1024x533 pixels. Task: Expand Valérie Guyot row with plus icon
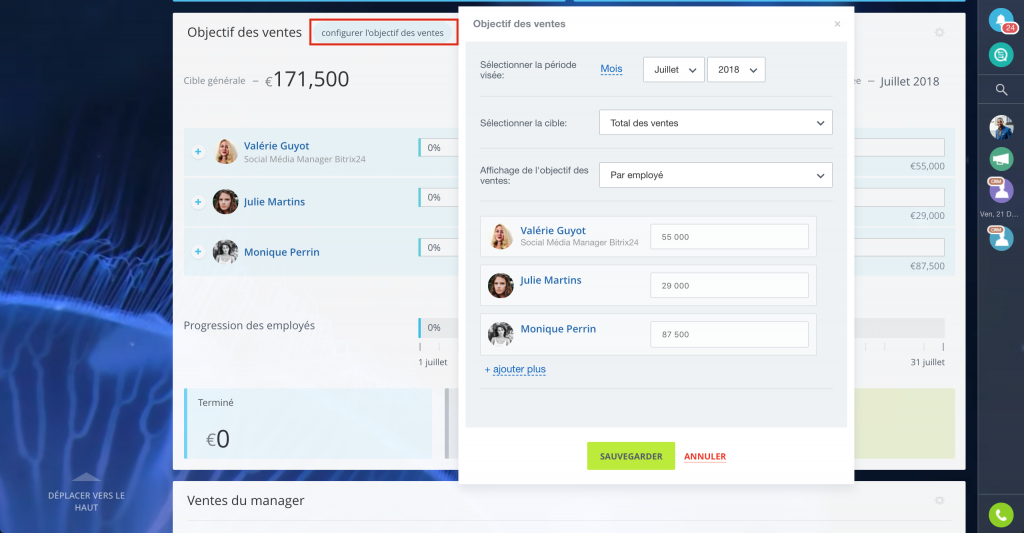(198, 152)
